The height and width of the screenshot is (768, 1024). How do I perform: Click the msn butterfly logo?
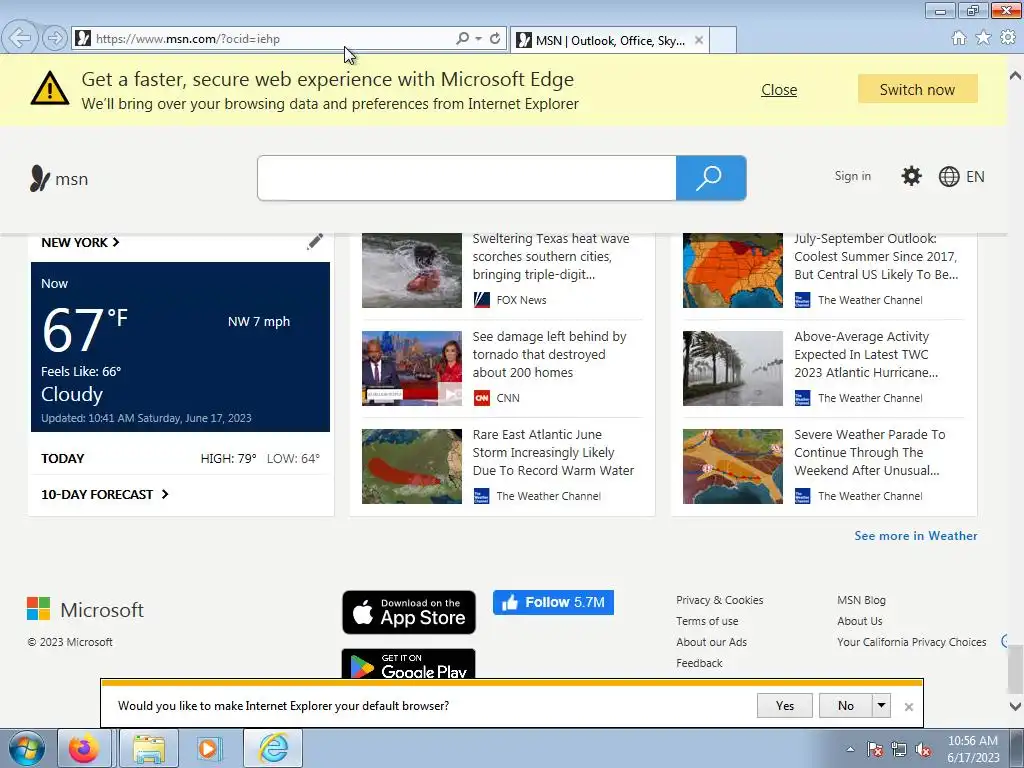coord(40,178)
